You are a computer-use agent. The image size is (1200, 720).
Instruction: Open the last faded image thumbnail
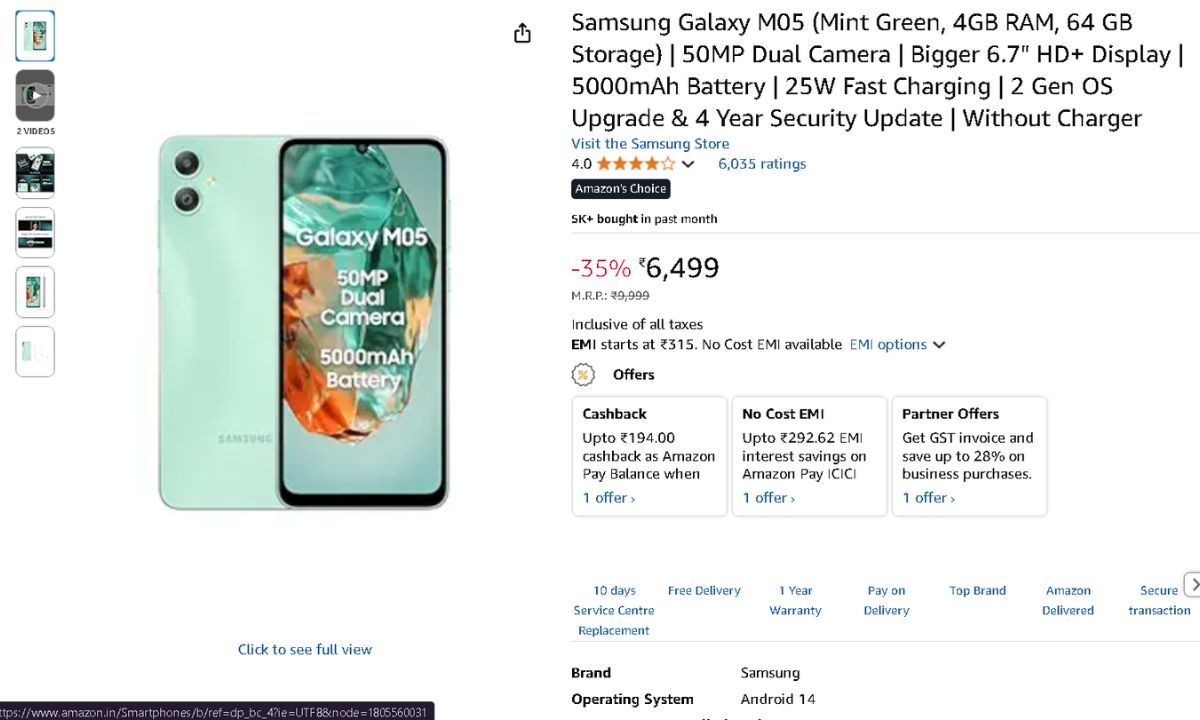click(35, 352)
